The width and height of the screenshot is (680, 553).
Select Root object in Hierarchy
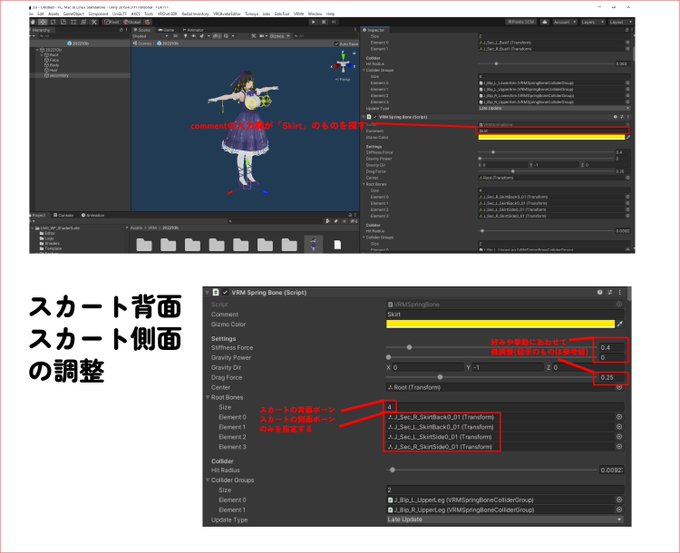click(54, 55)
